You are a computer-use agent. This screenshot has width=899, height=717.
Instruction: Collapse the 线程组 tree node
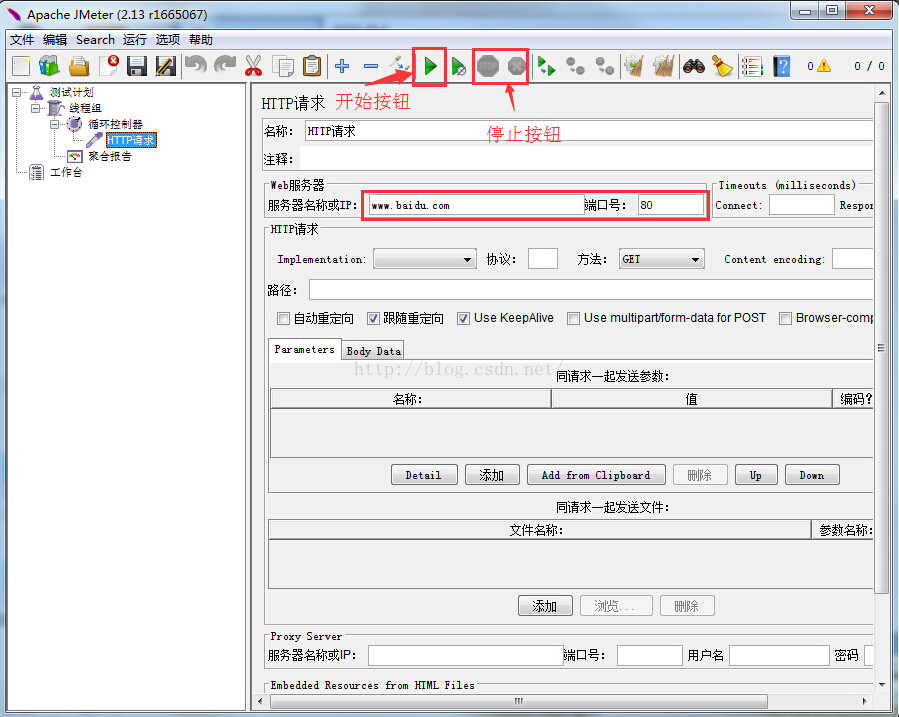[x=36, y=108]
